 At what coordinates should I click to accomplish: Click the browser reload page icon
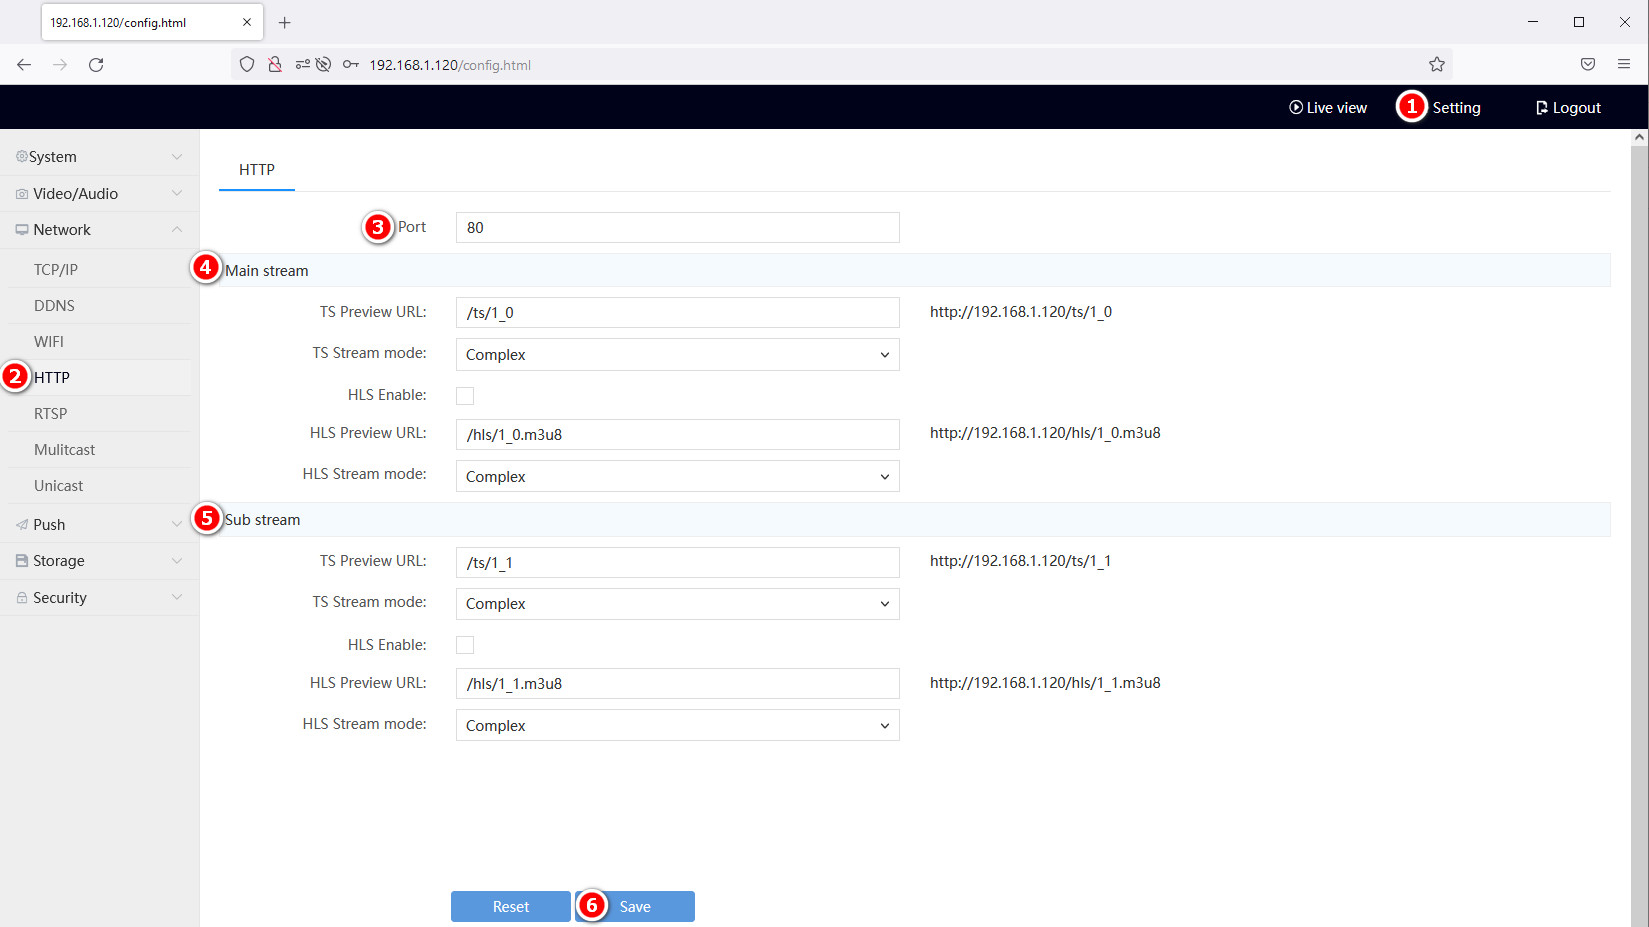(x=96, y=65)
